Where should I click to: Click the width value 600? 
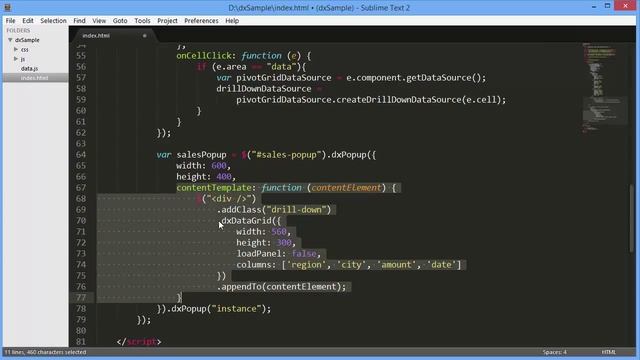coord(219,166)
